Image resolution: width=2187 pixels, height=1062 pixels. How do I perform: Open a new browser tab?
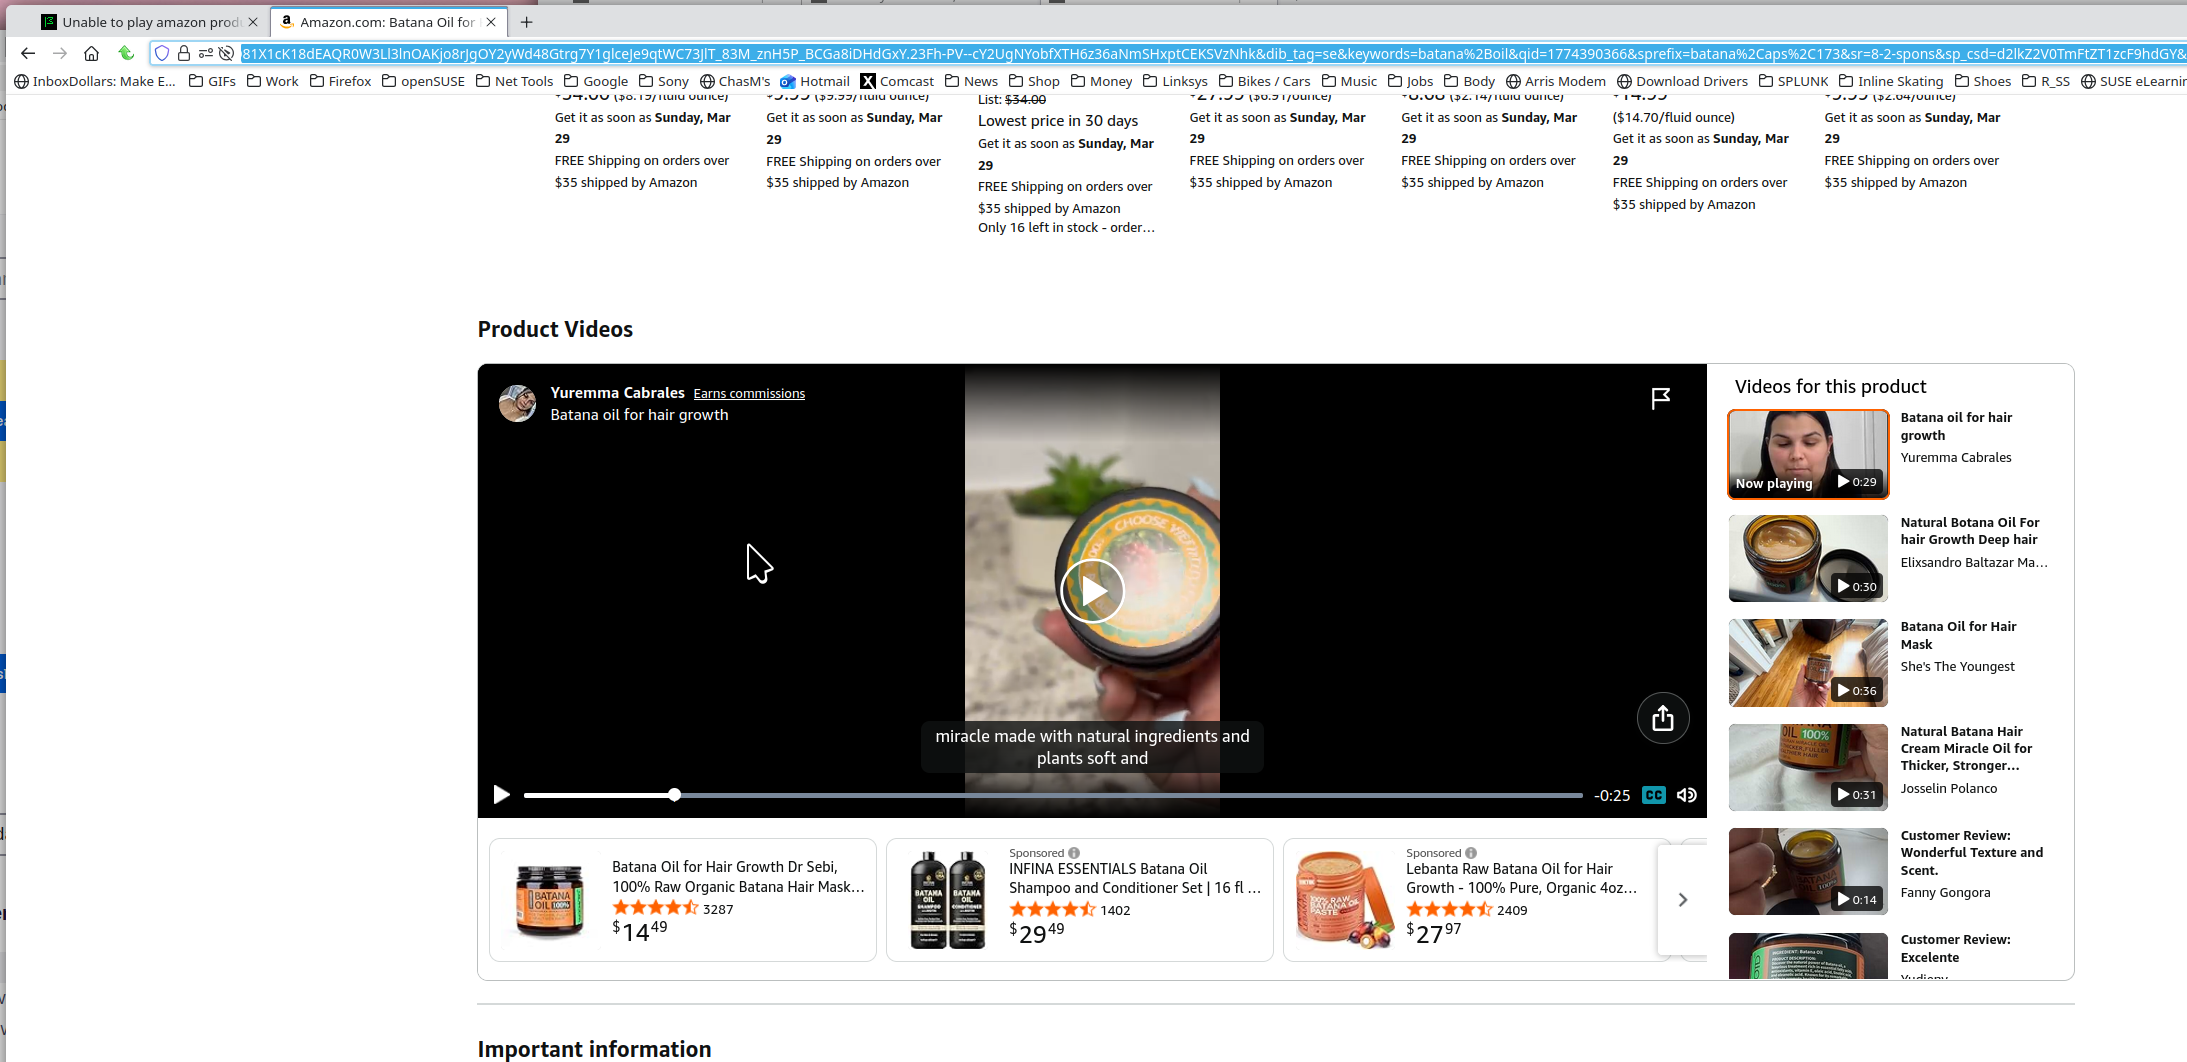click(527, 22)
